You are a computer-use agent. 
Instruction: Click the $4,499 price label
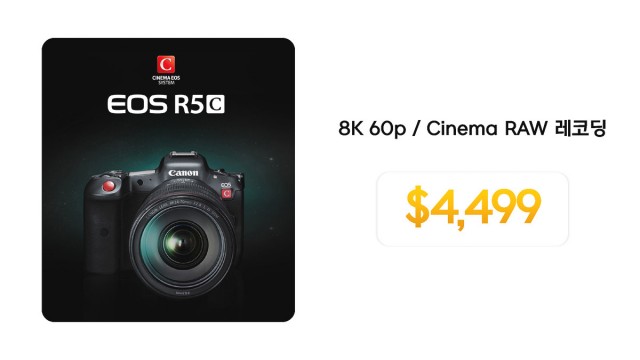[x=473, y=207]
